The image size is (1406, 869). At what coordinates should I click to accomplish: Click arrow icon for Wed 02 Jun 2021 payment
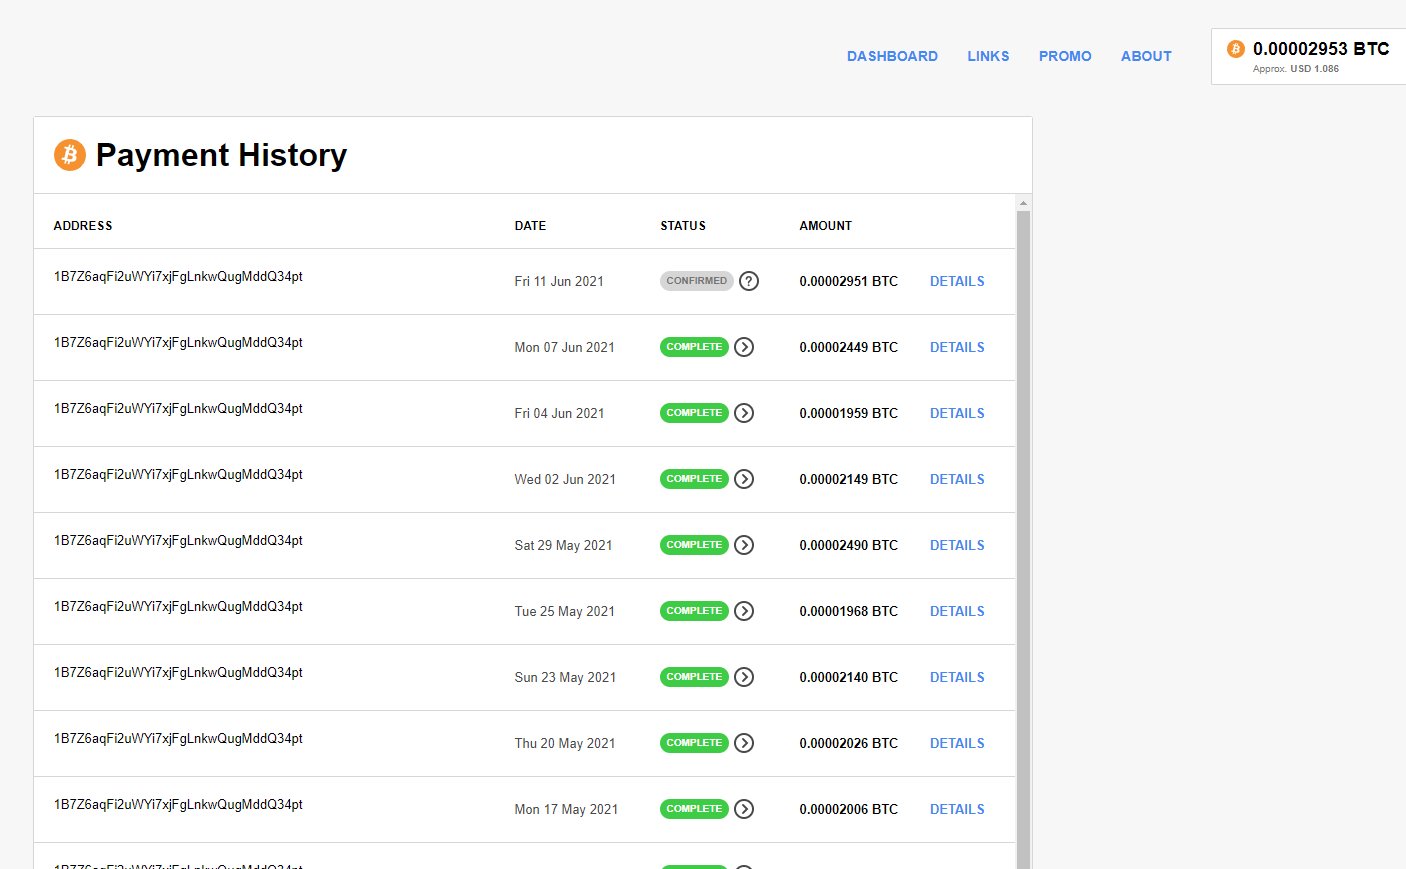coord(744,479)
